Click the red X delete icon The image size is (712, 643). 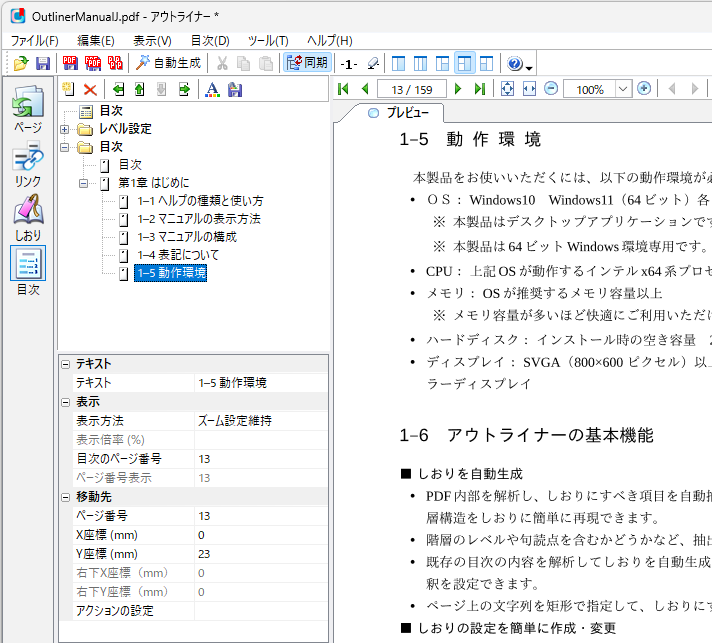click(x=90, y=89)
